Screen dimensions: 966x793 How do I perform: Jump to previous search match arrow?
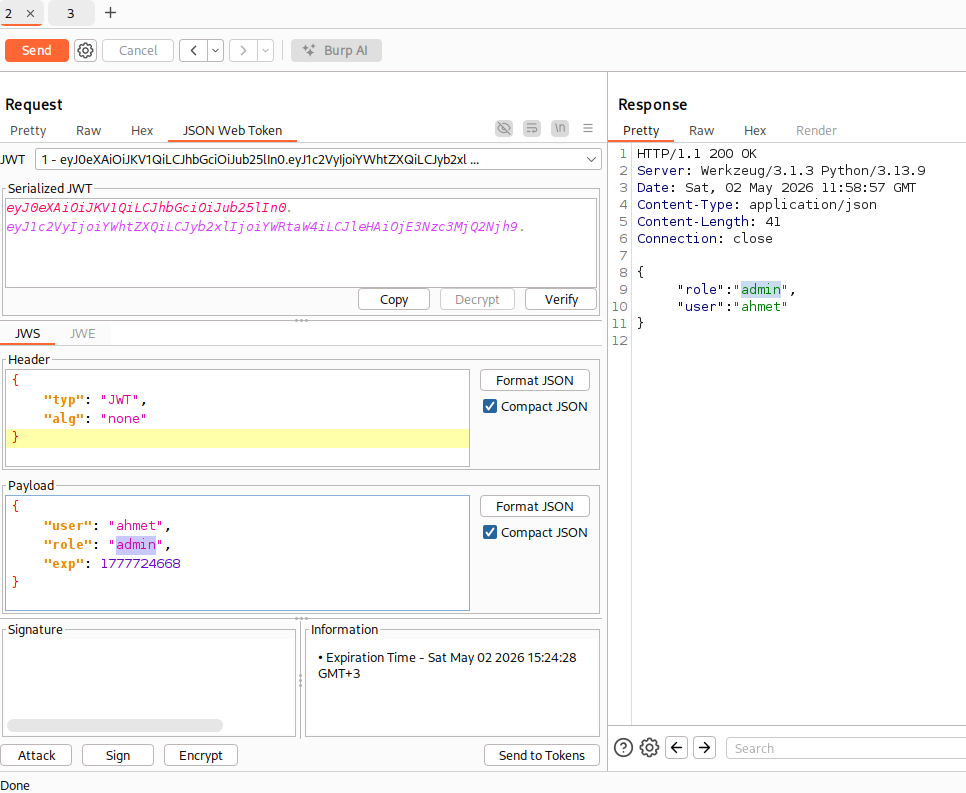tap(676, 747)
